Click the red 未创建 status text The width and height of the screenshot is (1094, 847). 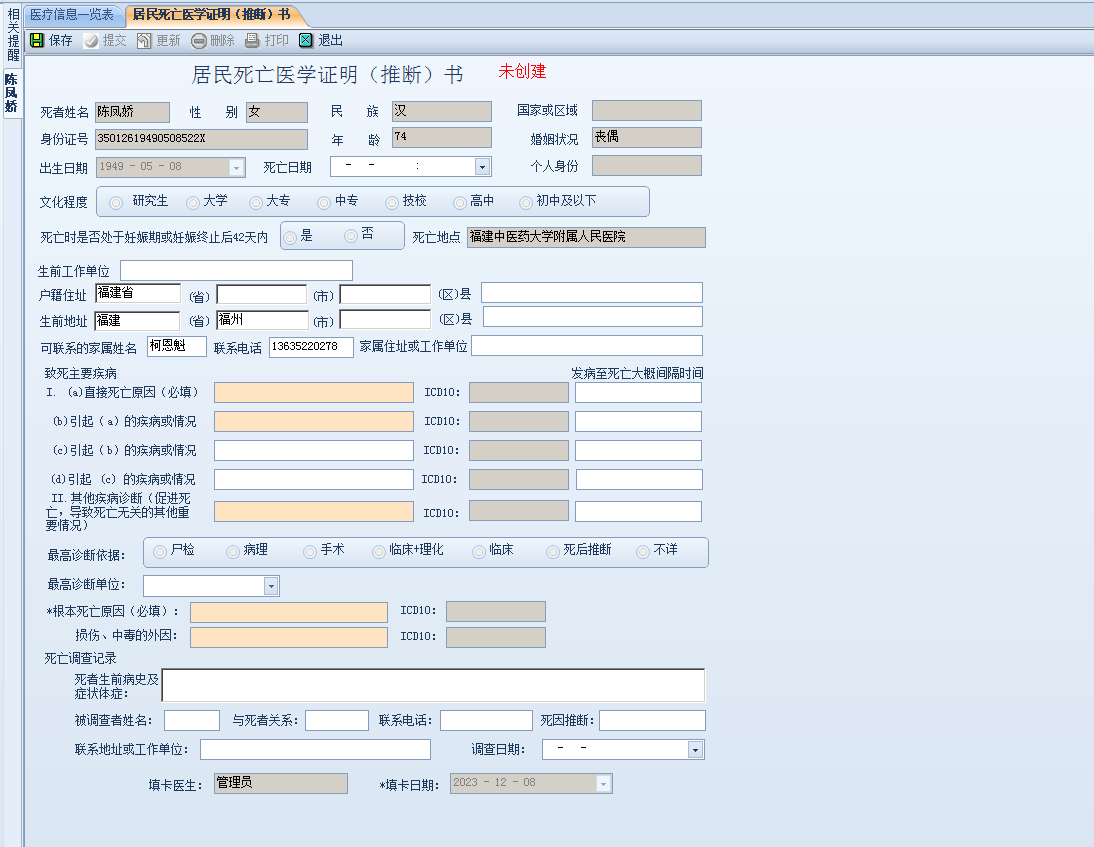(x=522, y=71)
